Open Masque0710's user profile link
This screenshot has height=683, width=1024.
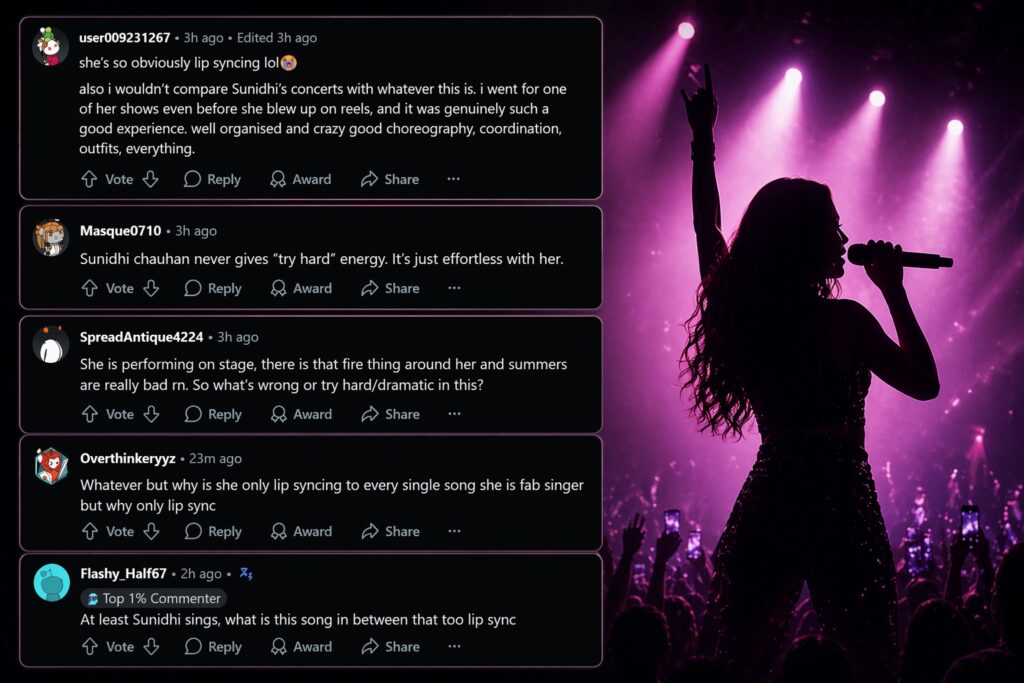coord(120,231)
